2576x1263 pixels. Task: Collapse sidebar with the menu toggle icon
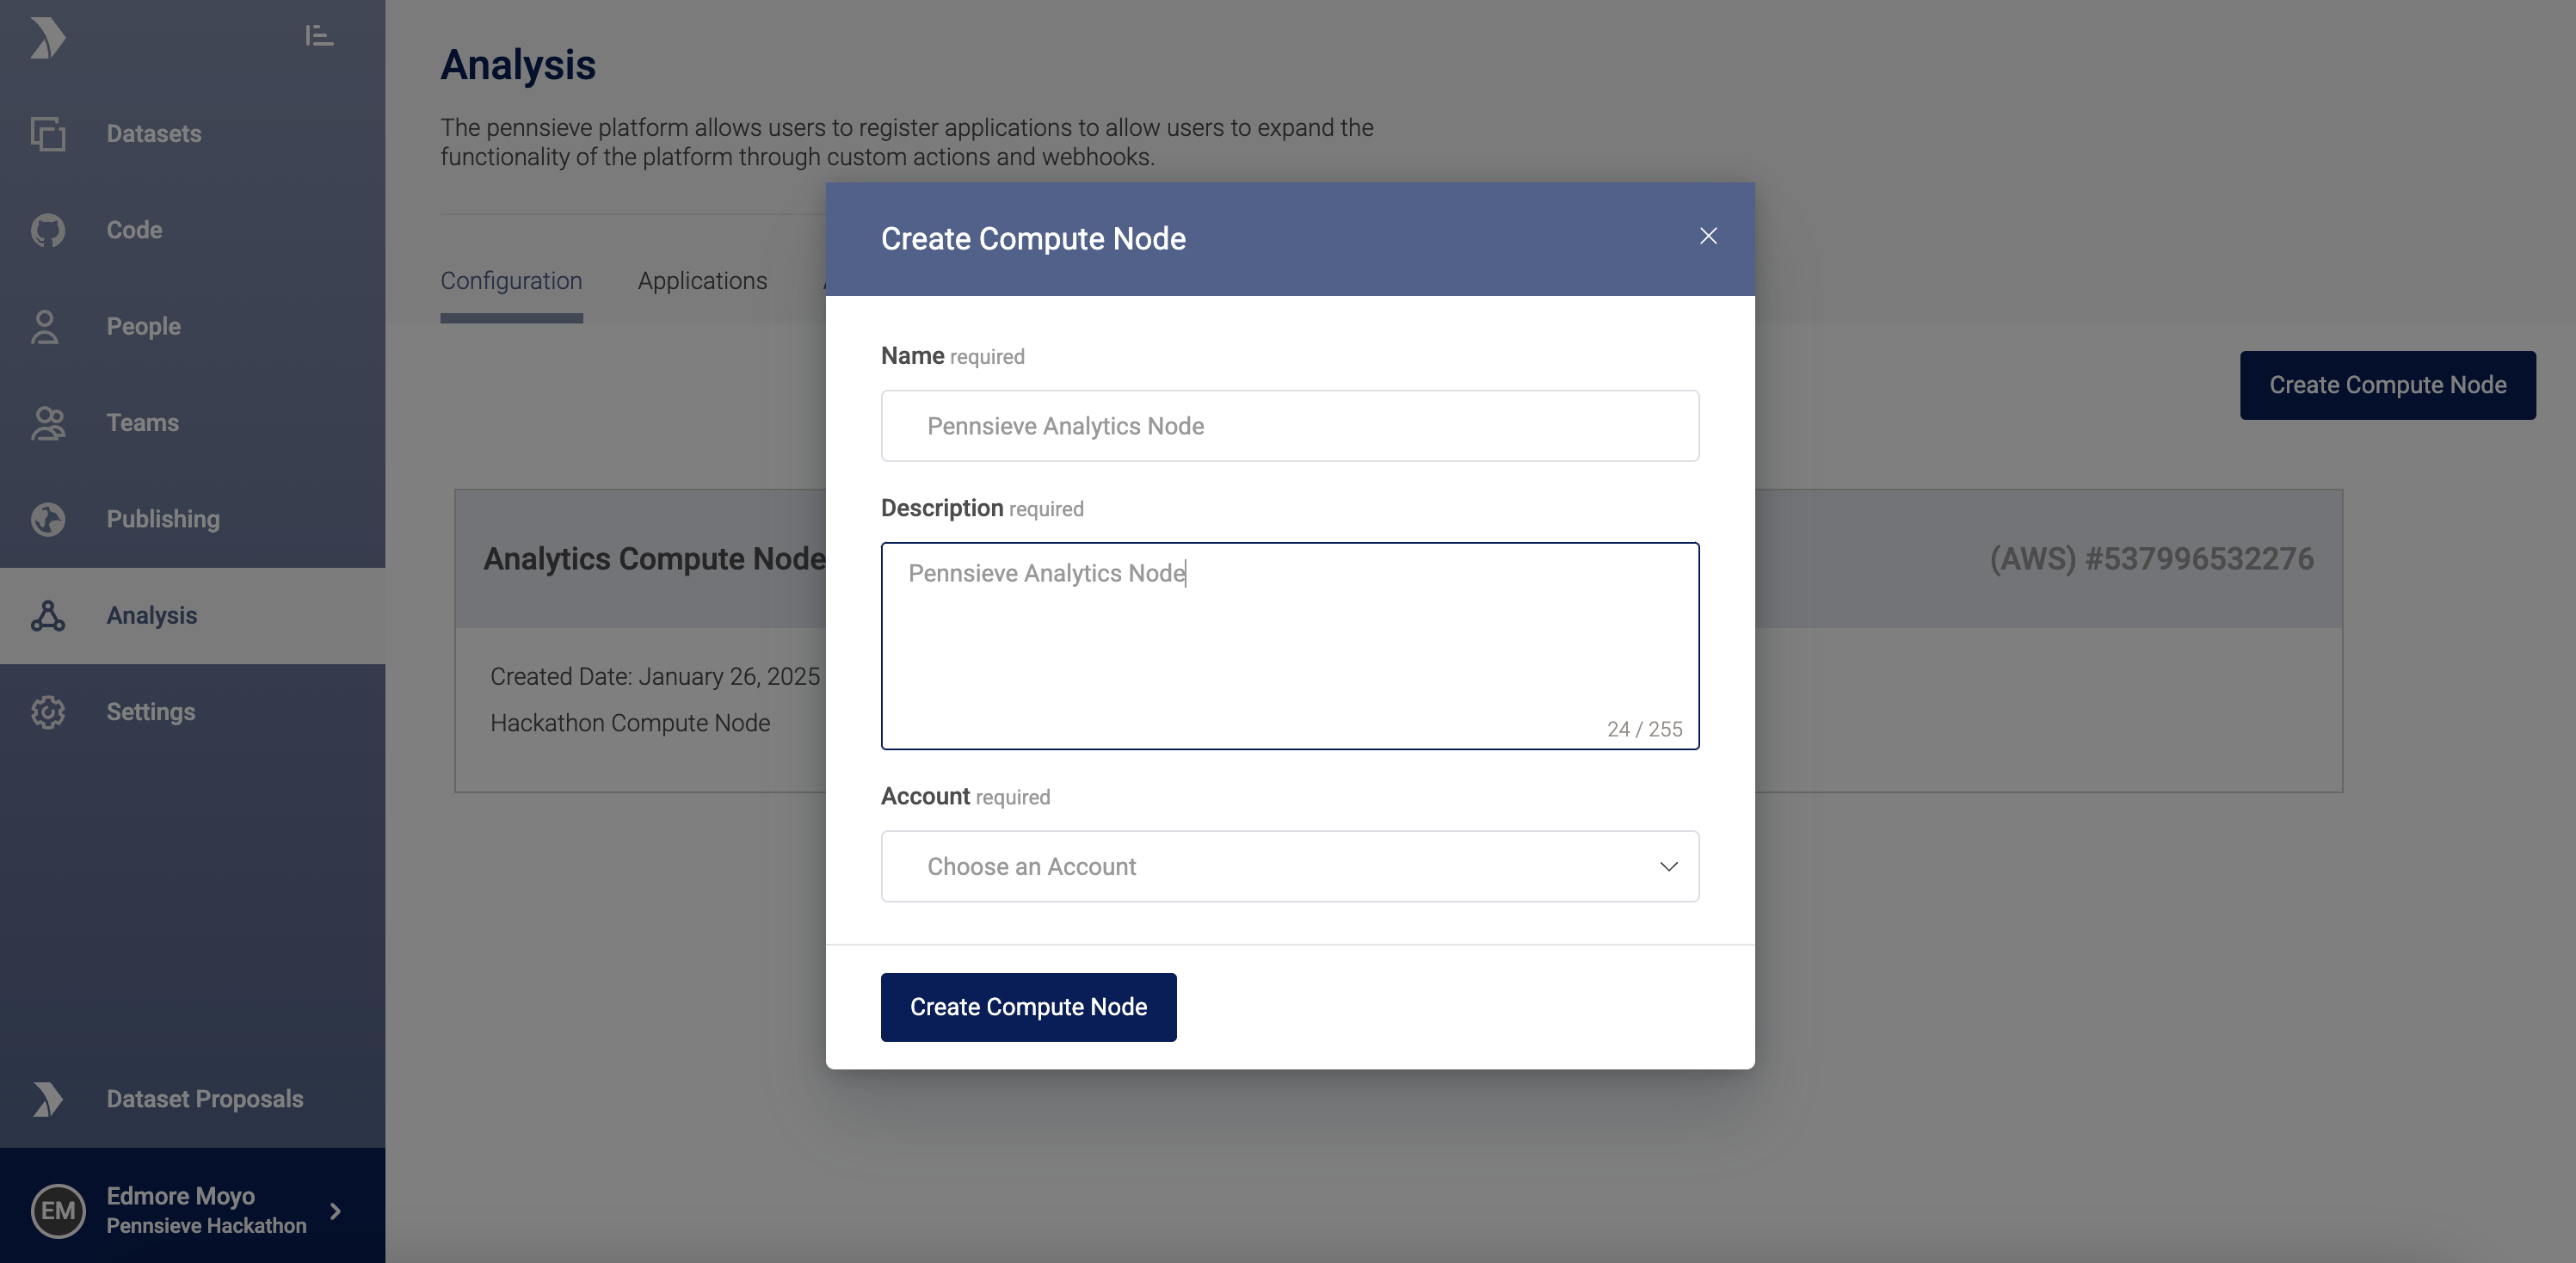[x=319, y=36]
